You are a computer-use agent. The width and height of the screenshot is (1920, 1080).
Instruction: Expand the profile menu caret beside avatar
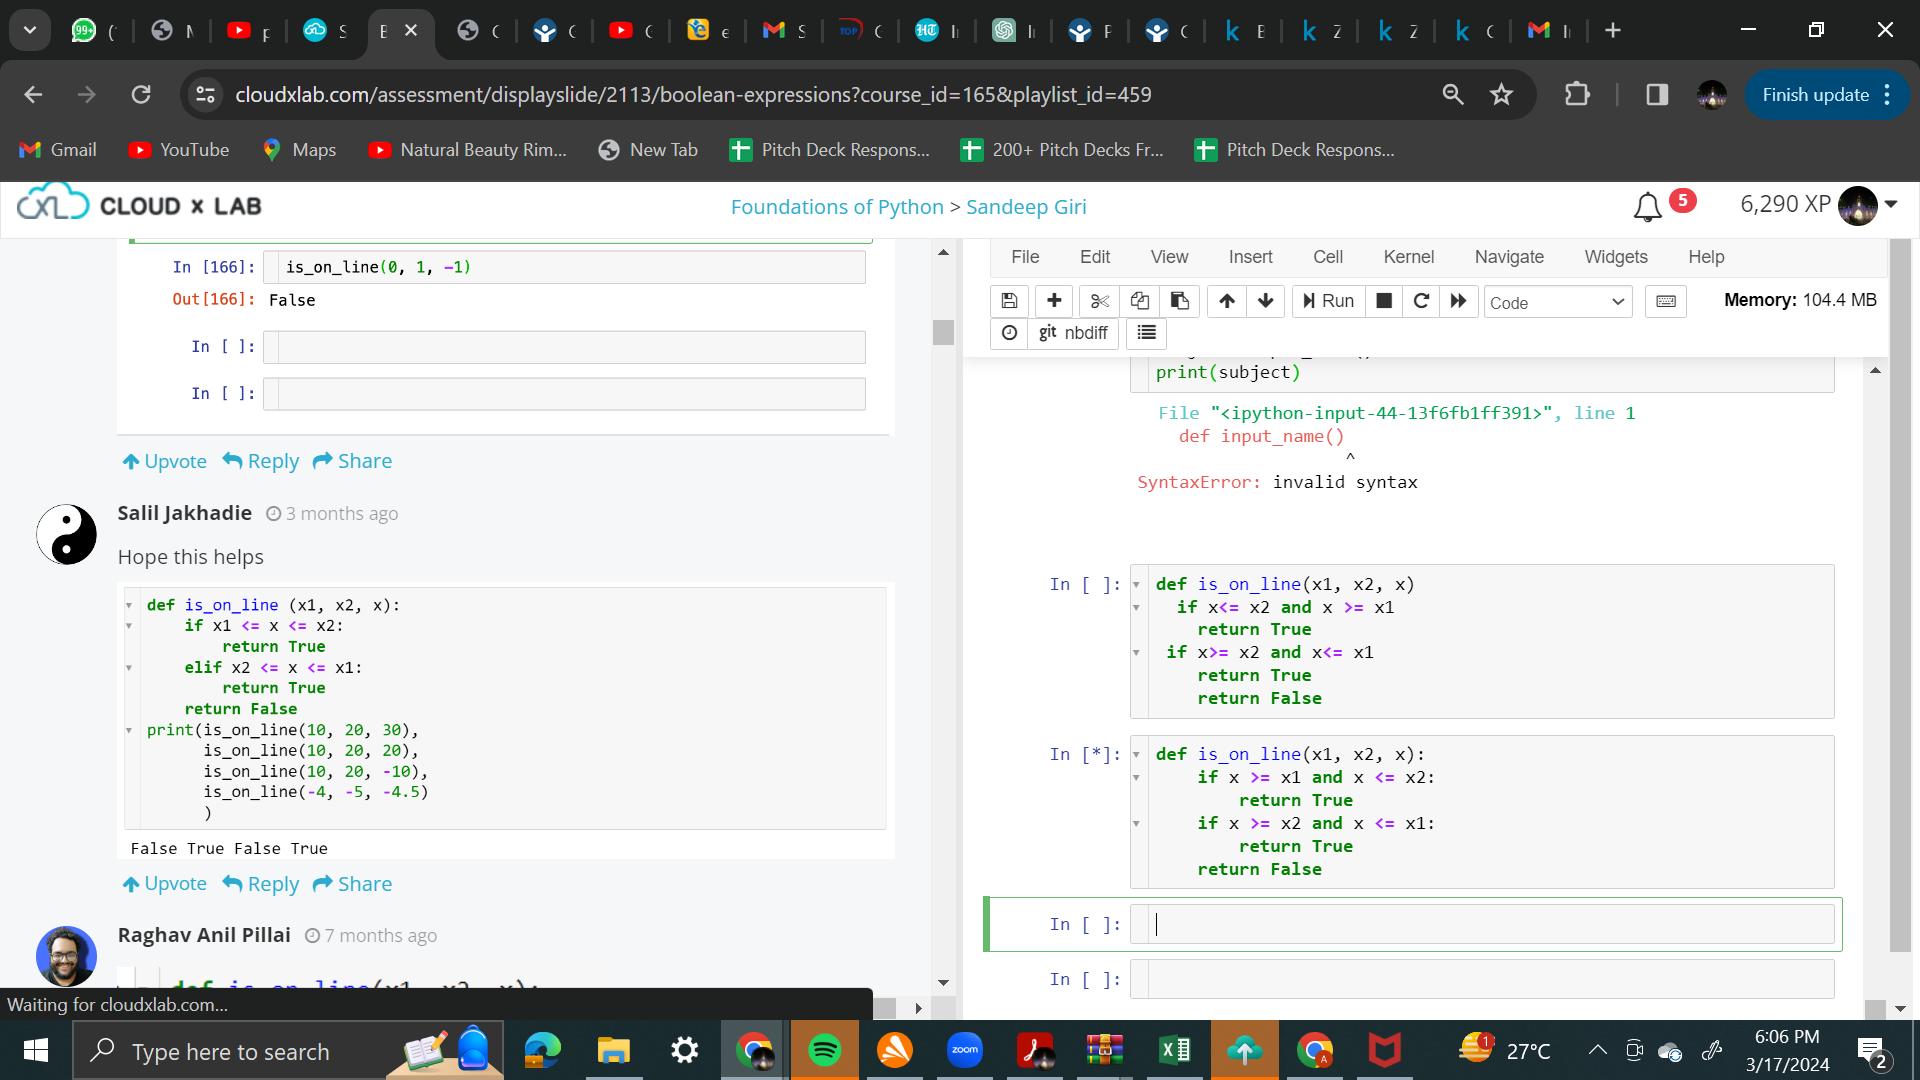[1891, 204]
